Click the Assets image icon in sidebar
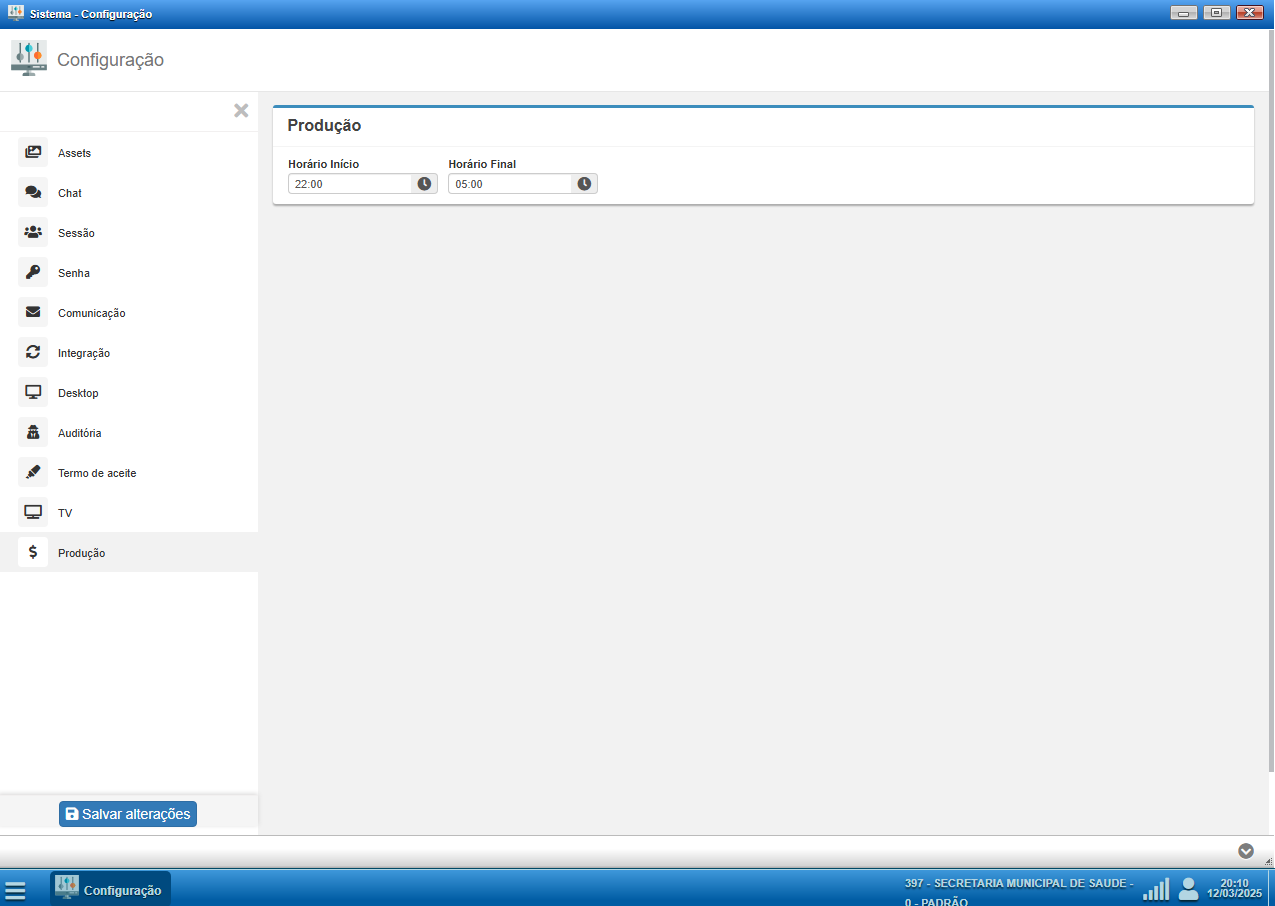 point(33,153)
